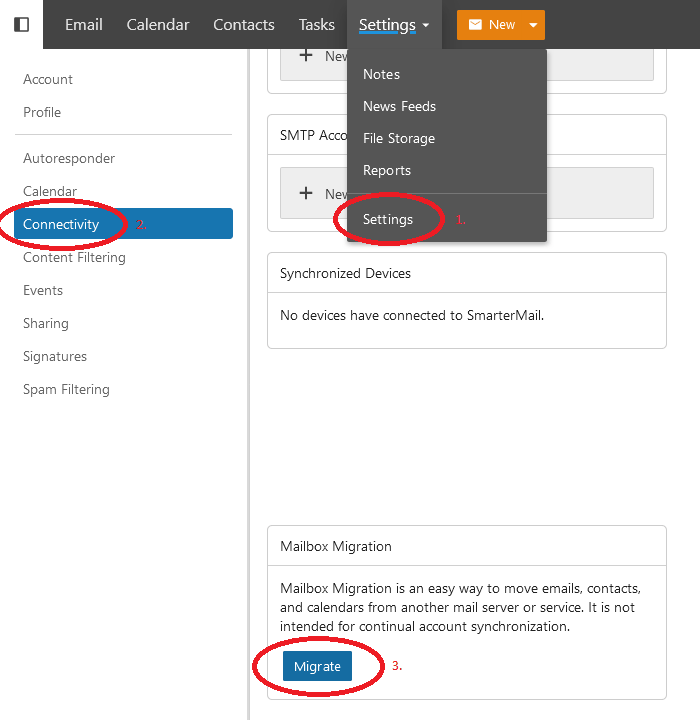Open Account settings in sidebar

48,79
